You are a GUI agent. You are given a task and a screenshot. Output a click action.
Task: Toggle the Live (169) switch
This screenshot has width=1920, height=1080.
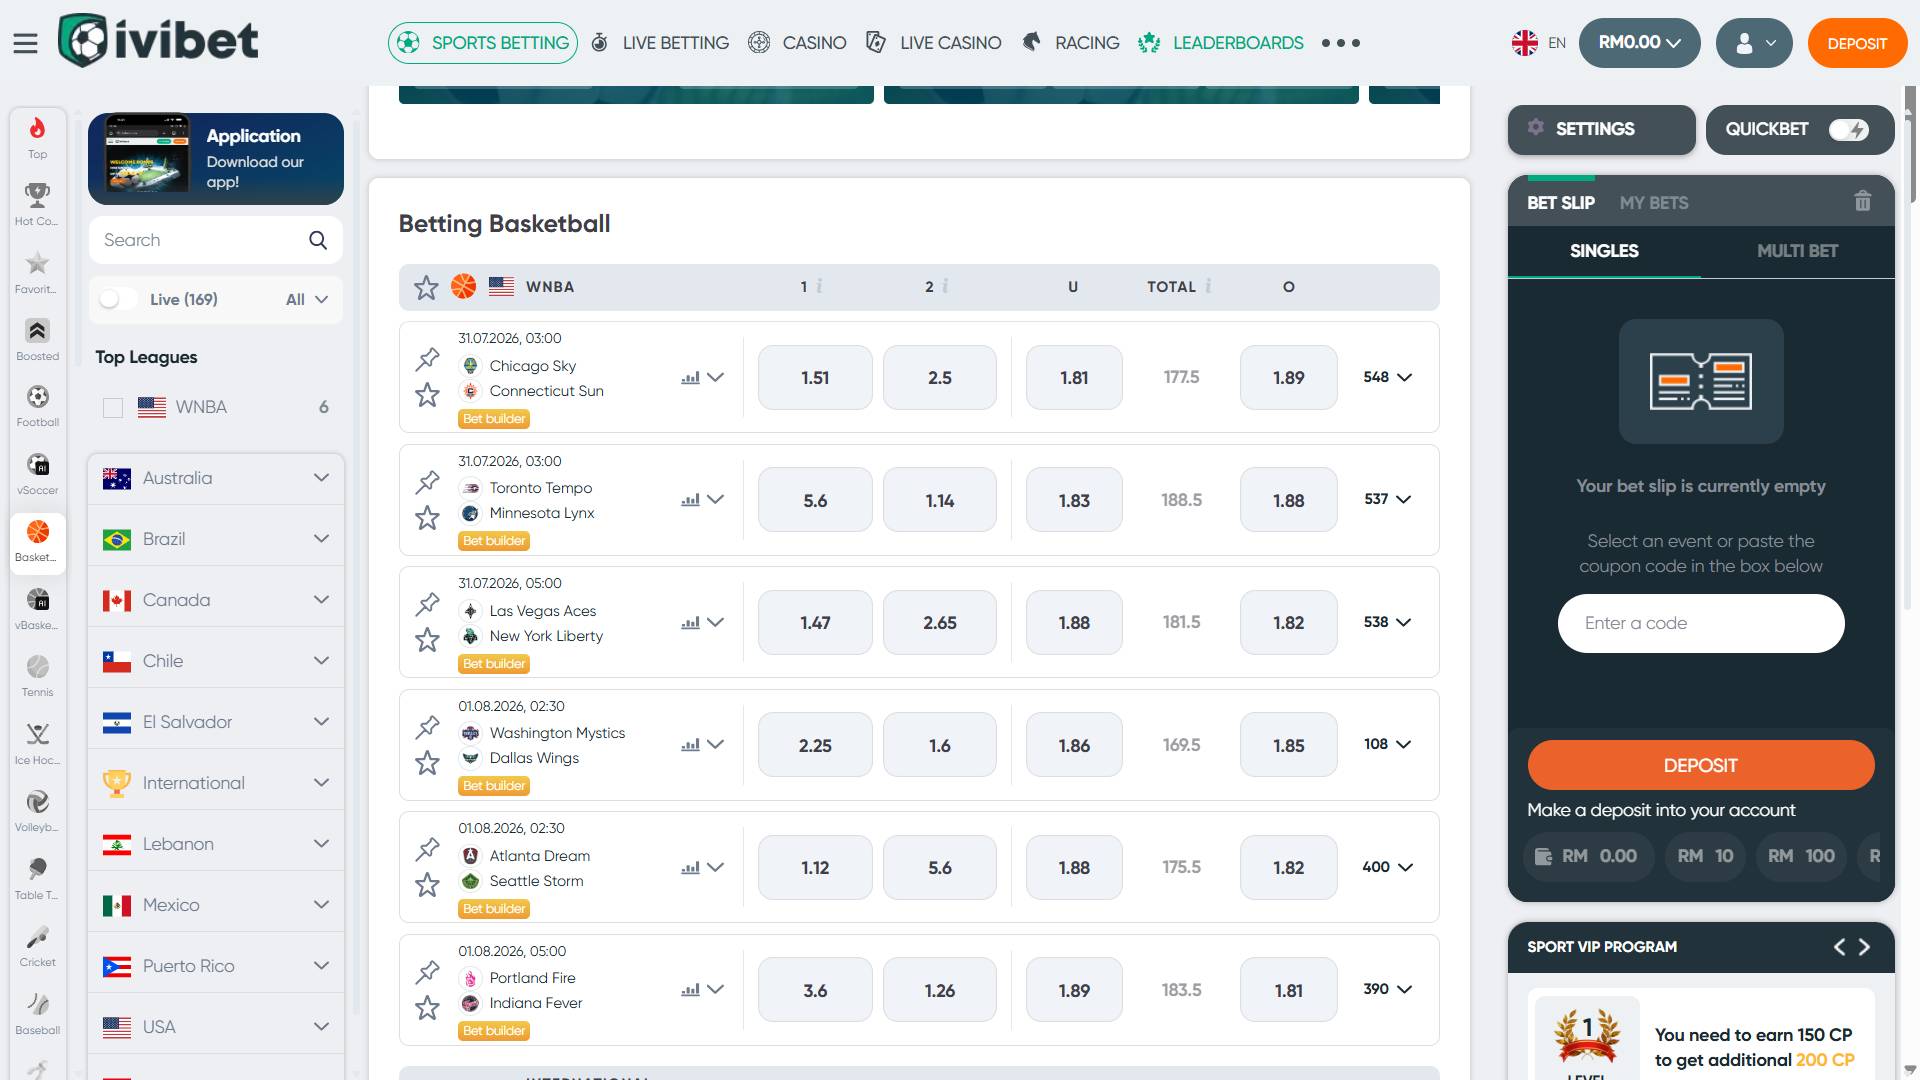click(118, 299)
